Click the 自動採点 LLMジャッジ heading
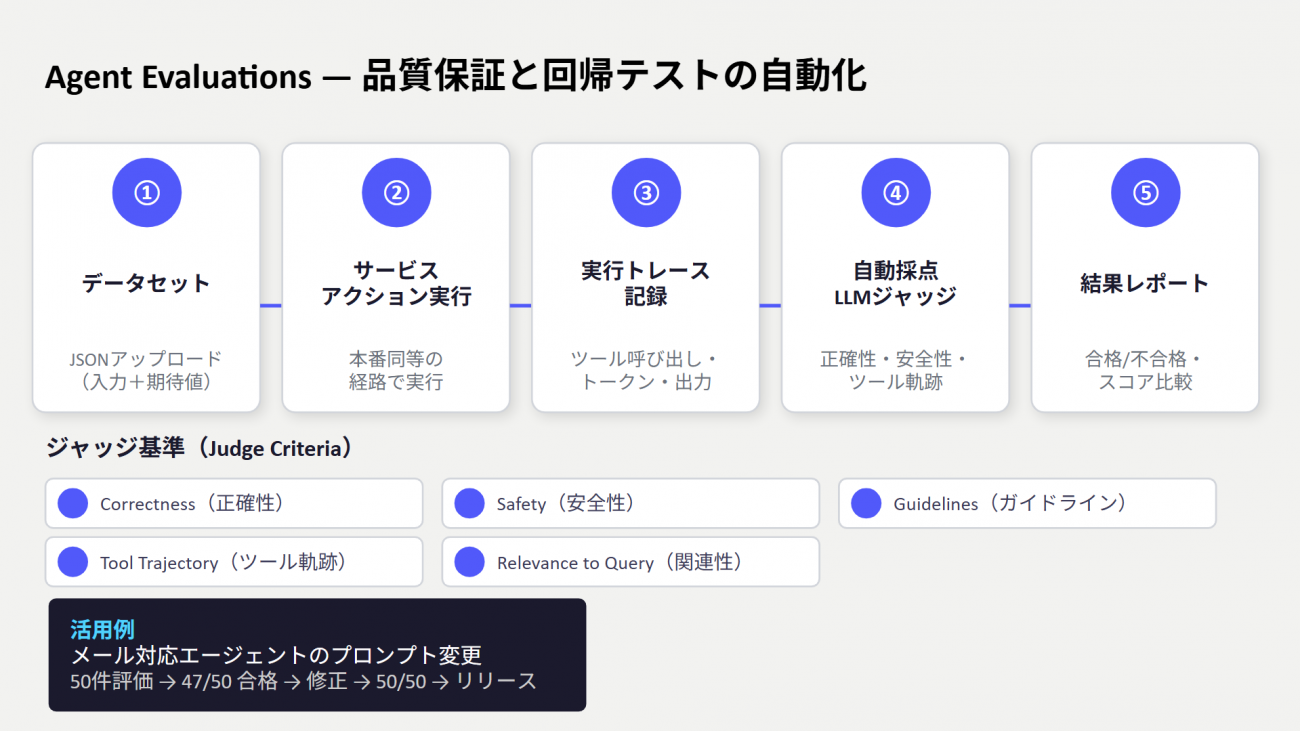 (896, 283)
